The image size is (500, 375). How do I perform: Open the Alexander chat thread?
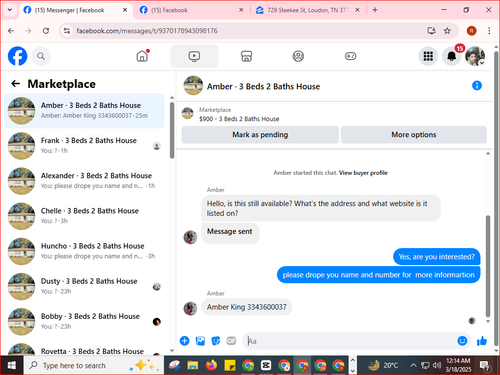[x=84, y=181]
